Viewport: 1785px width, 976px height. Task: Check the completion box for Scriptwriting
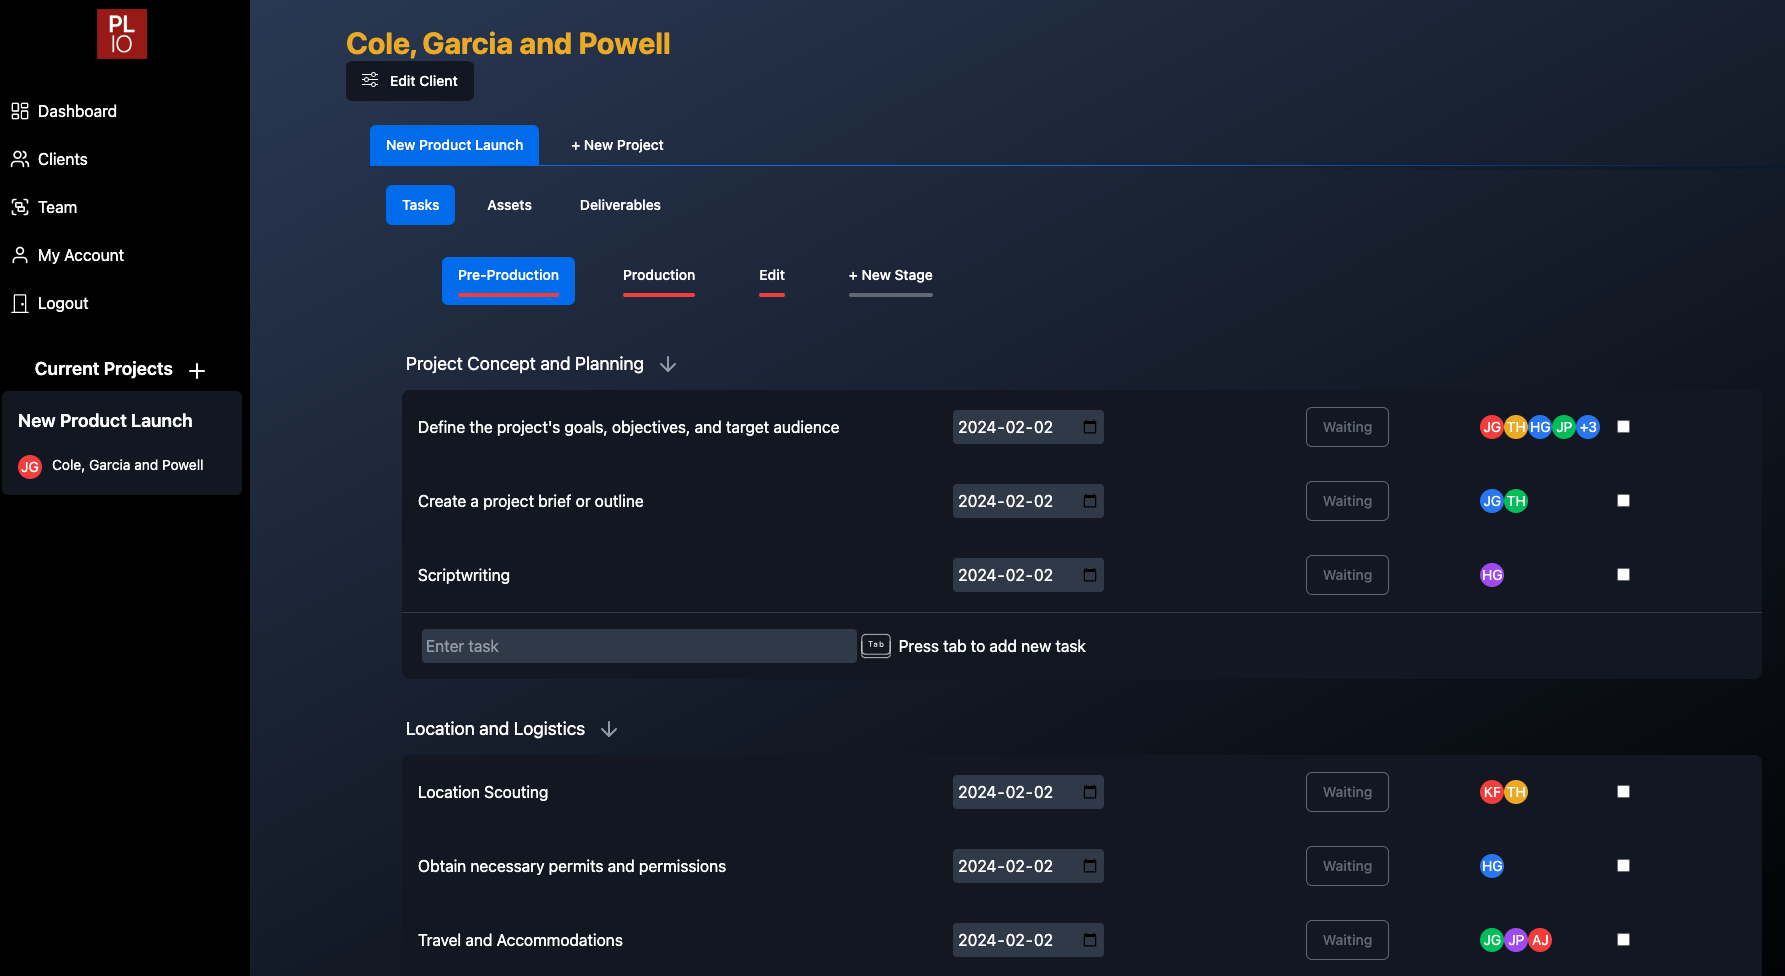(x=1623, y=574)
